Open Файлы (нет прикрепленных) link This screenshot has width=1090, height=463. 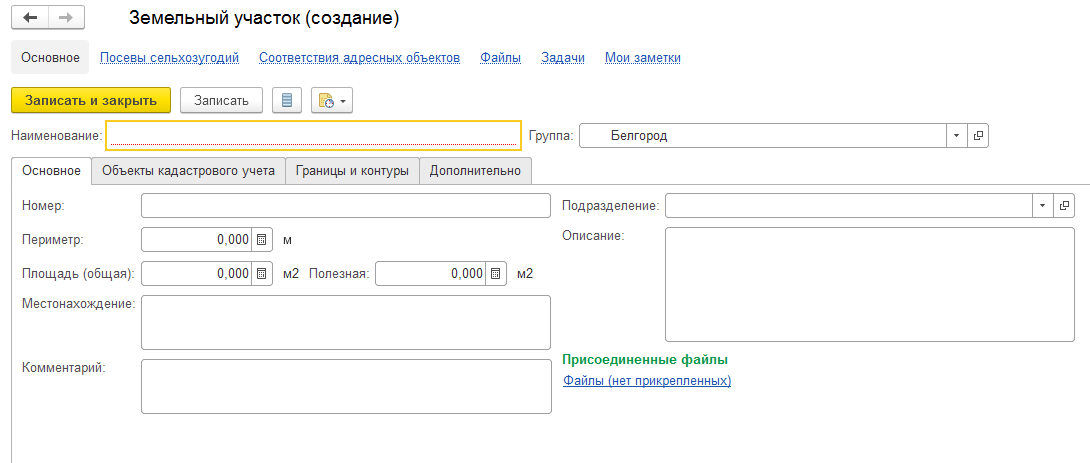coord(647,381)
